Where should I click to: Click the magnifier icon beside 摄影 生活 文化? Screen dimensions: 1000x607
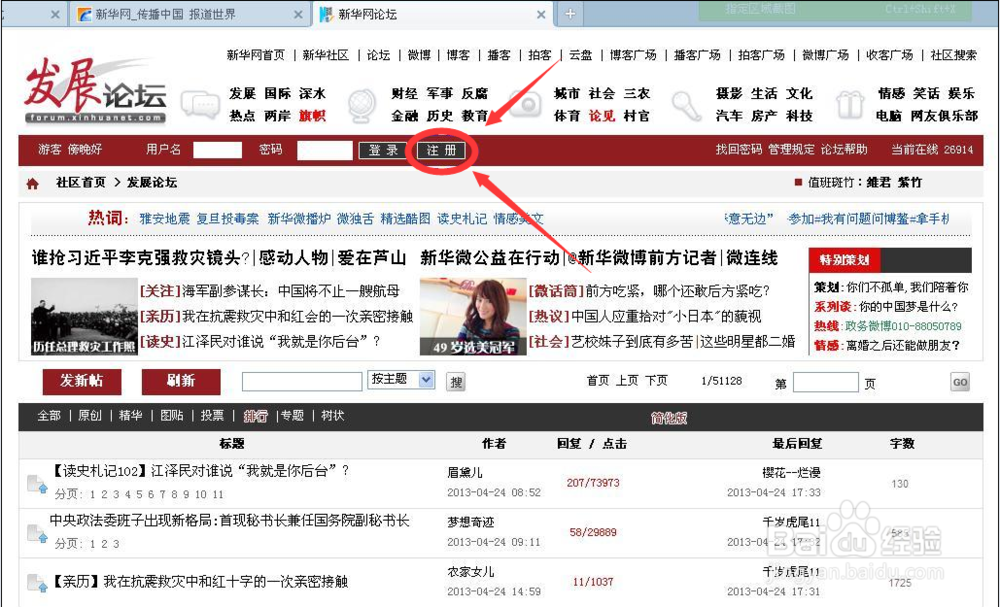click(x=686, y=105)
